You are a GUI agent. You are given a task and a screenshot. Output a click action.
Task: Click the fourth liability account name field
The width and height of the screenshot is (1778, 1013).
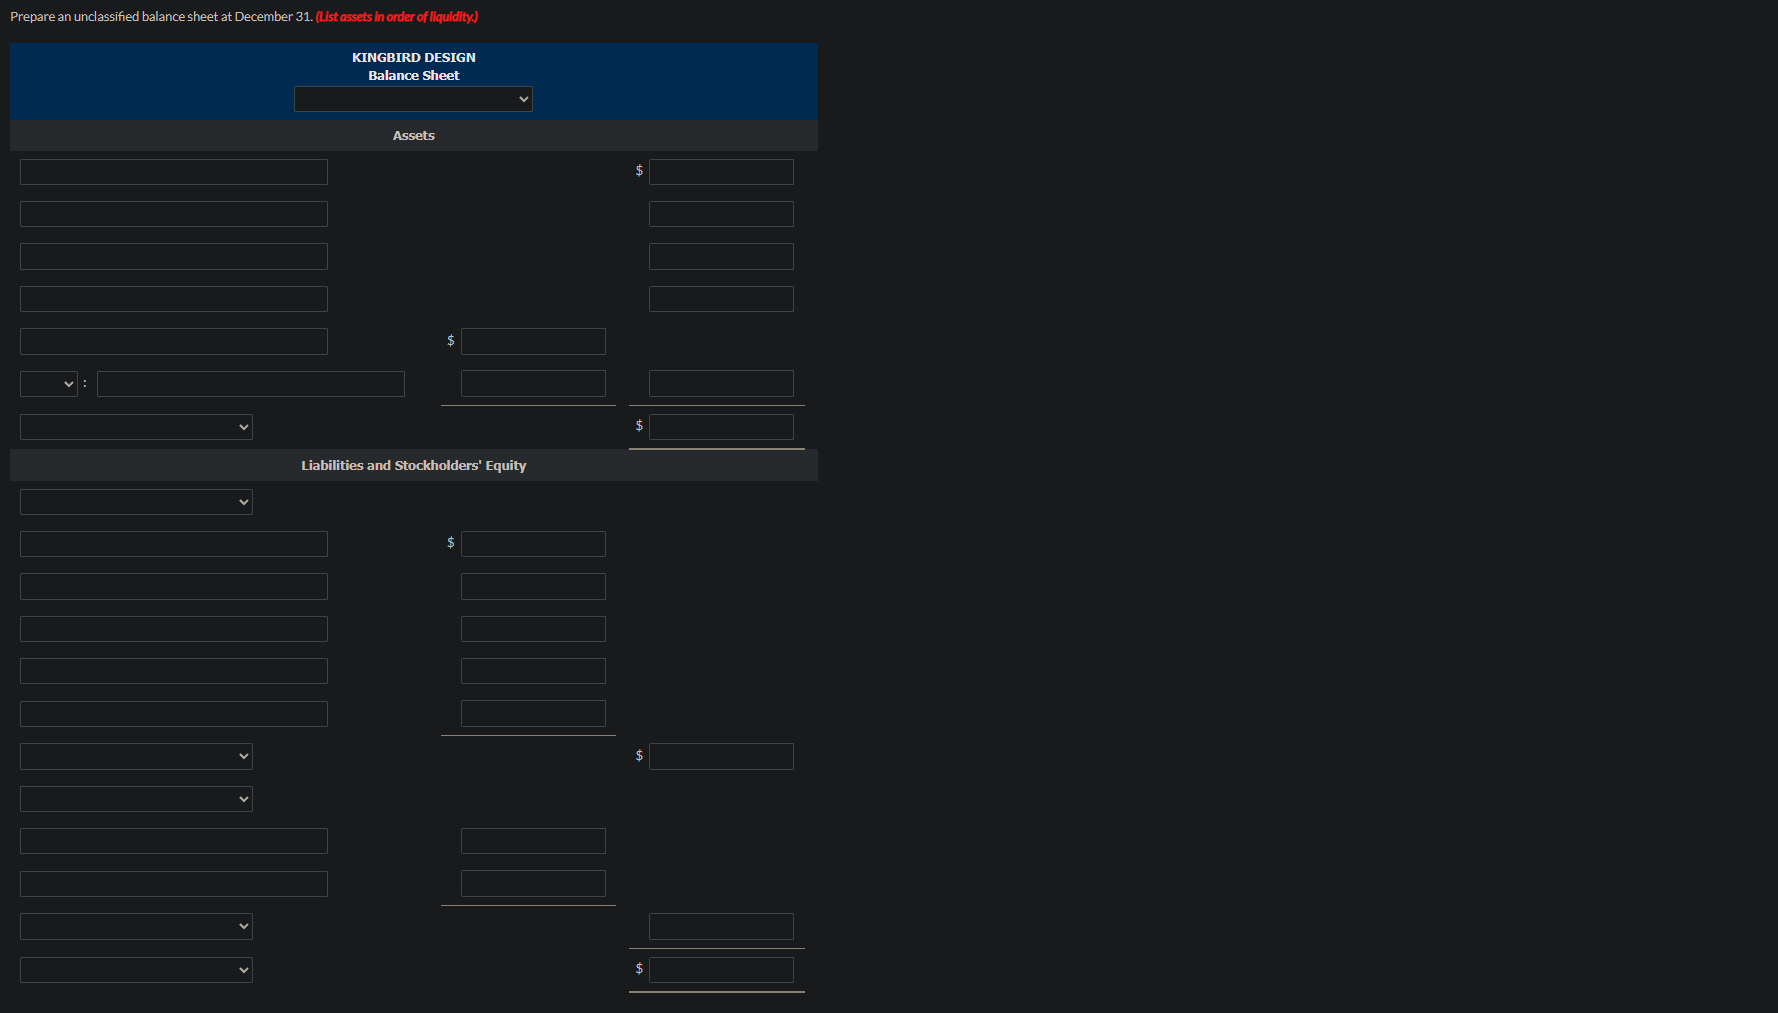[x=174, y=671]
